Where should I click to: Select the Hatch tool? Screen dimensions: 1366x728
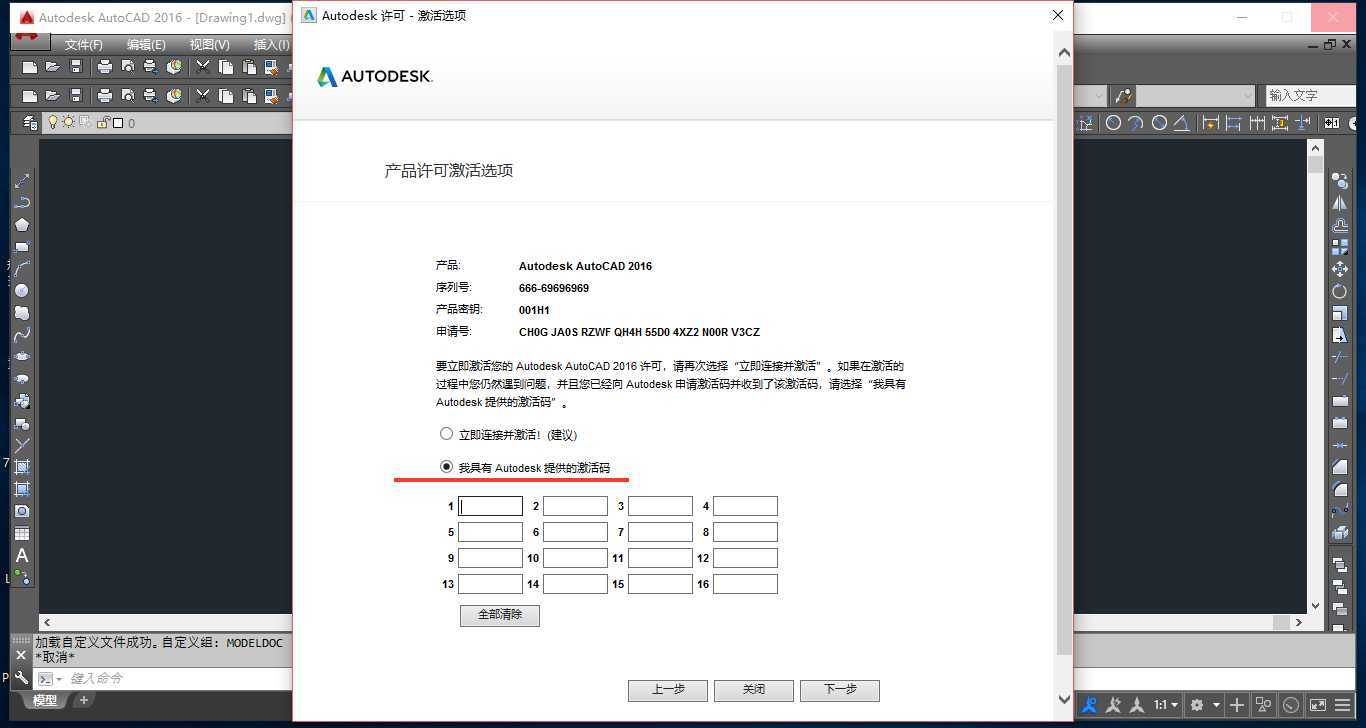22,467
